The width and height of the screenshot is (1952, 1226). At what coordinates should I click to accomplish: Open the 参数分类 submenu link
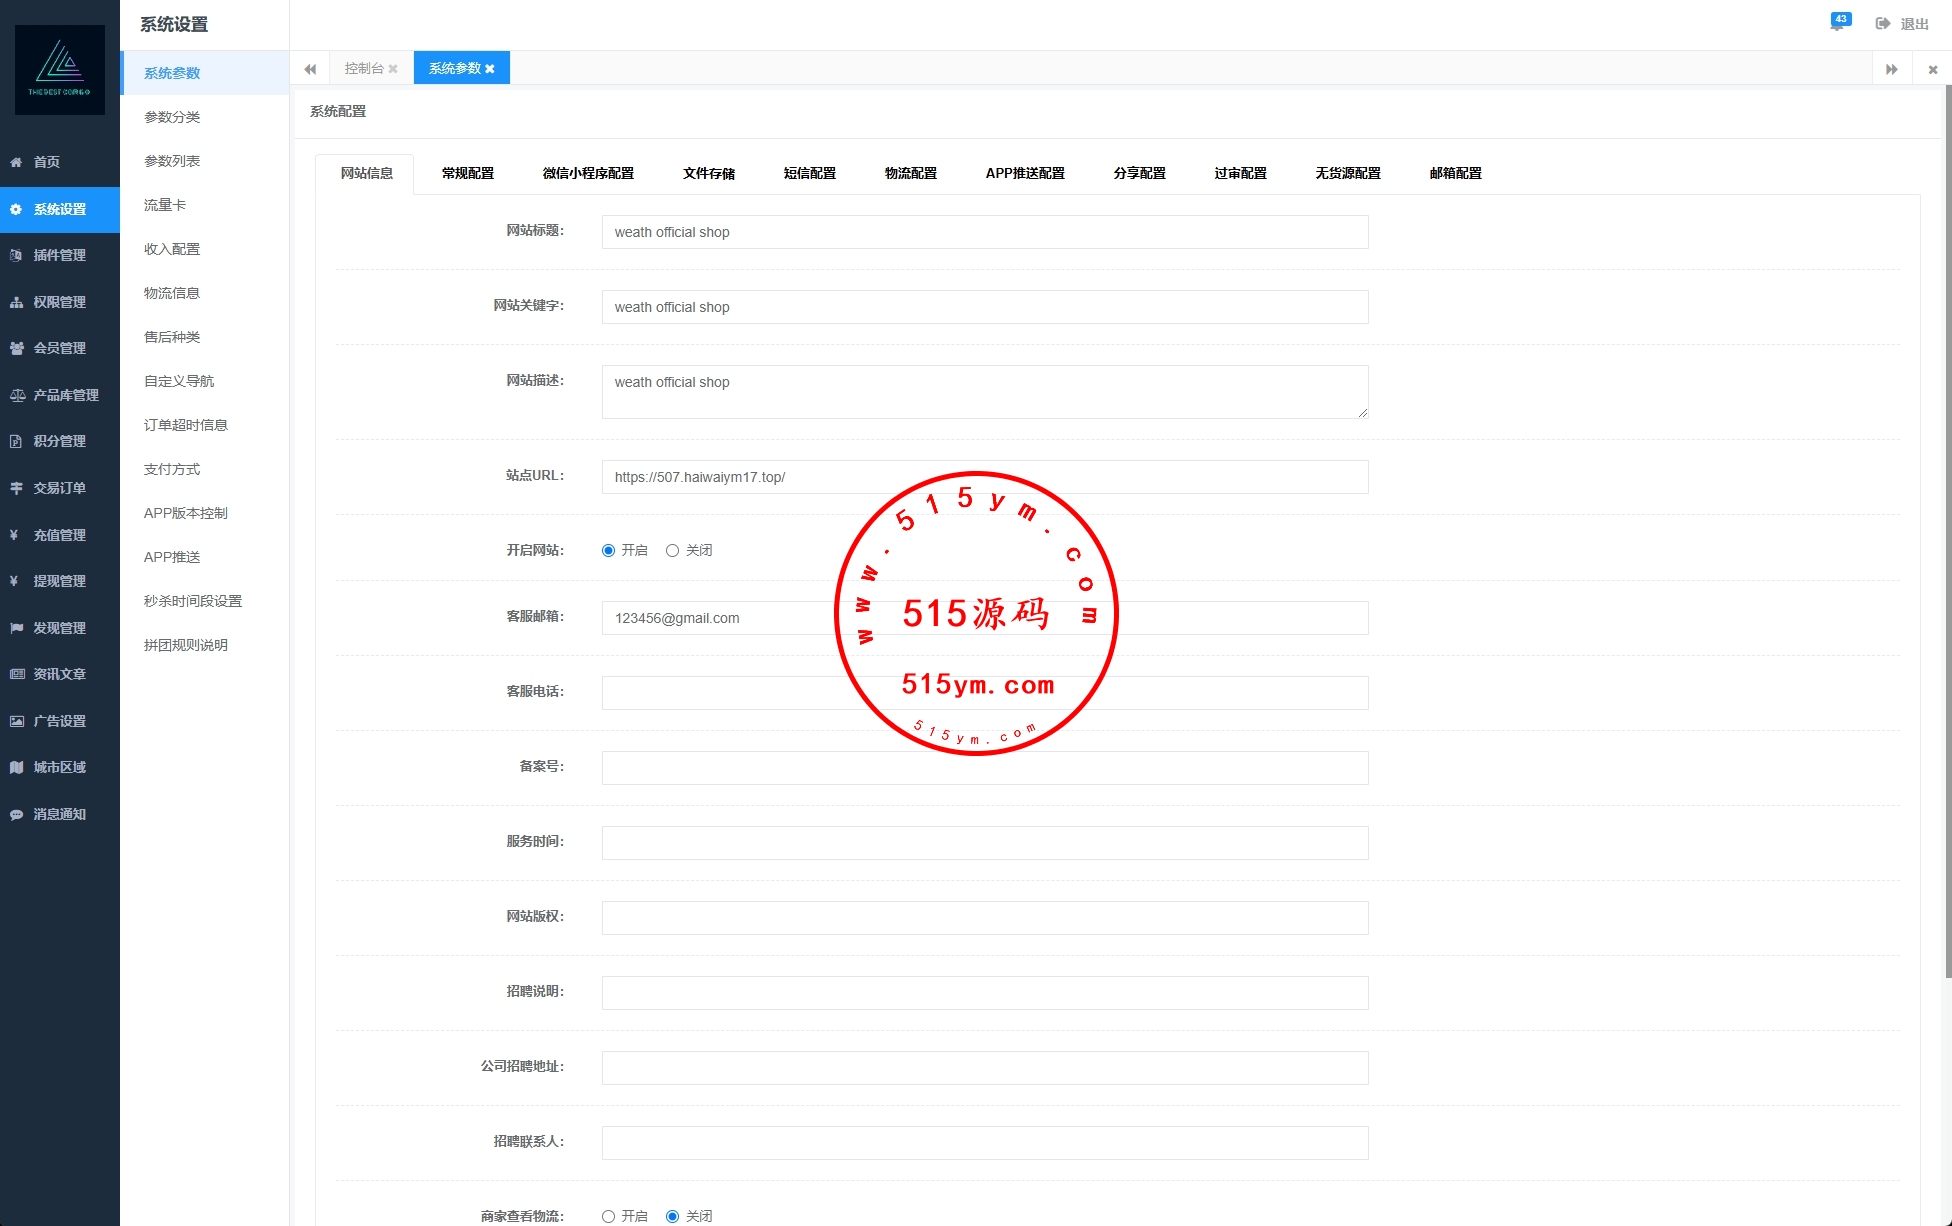click(x=172, y=117)
